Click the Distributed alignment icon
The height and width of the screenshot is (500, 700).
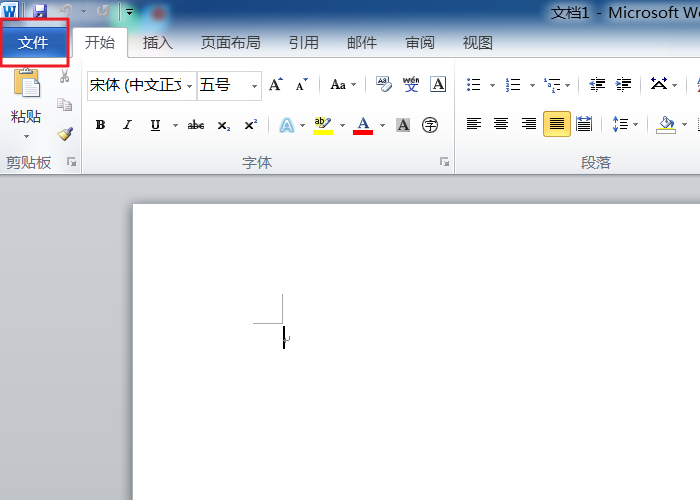[x=584, y=124]
